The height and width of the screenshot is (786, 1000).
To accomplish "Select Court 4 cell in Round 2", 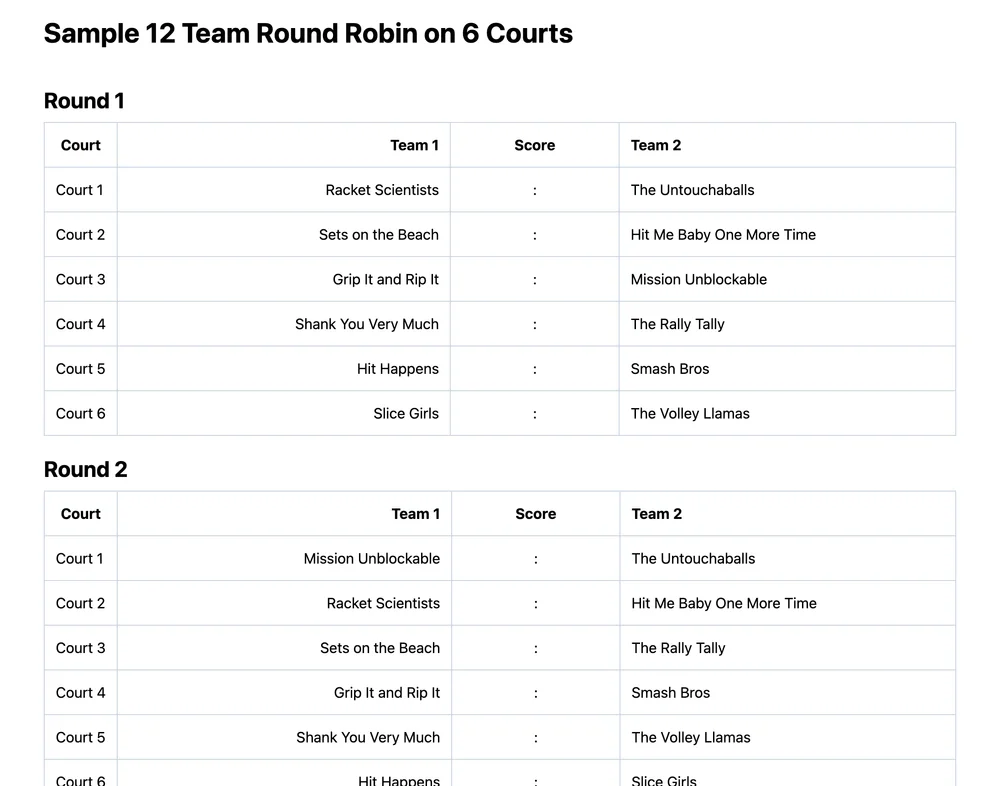I will [80, 693].
